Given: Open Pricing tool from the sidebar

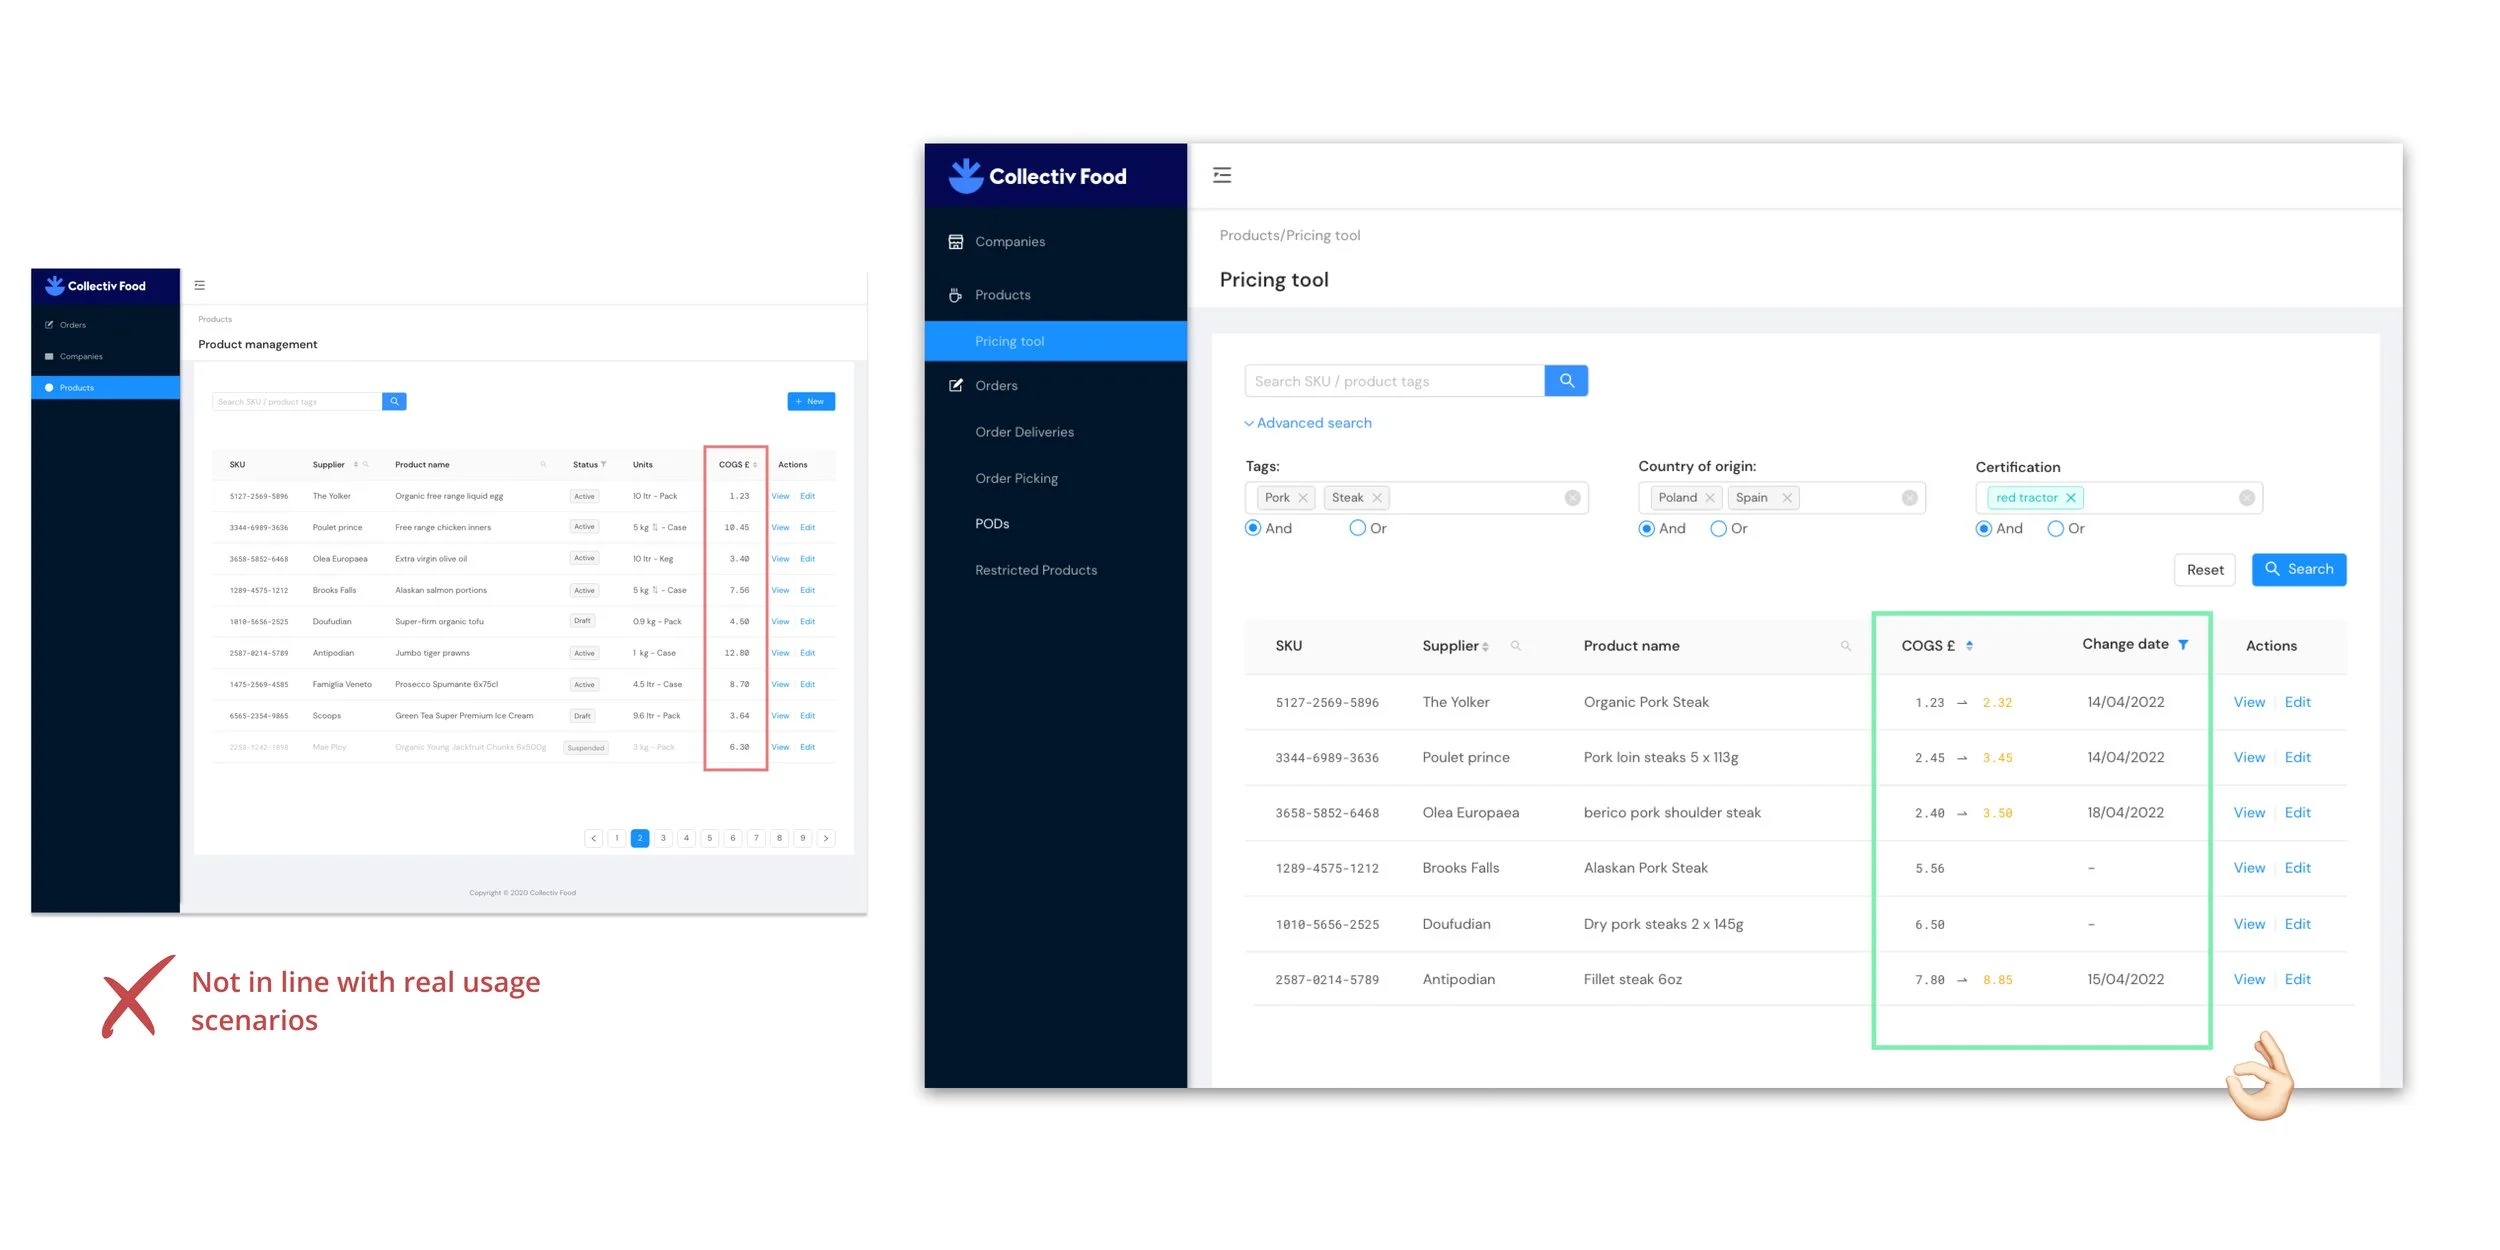Looking at the screenshot, I should point(1010,340).
